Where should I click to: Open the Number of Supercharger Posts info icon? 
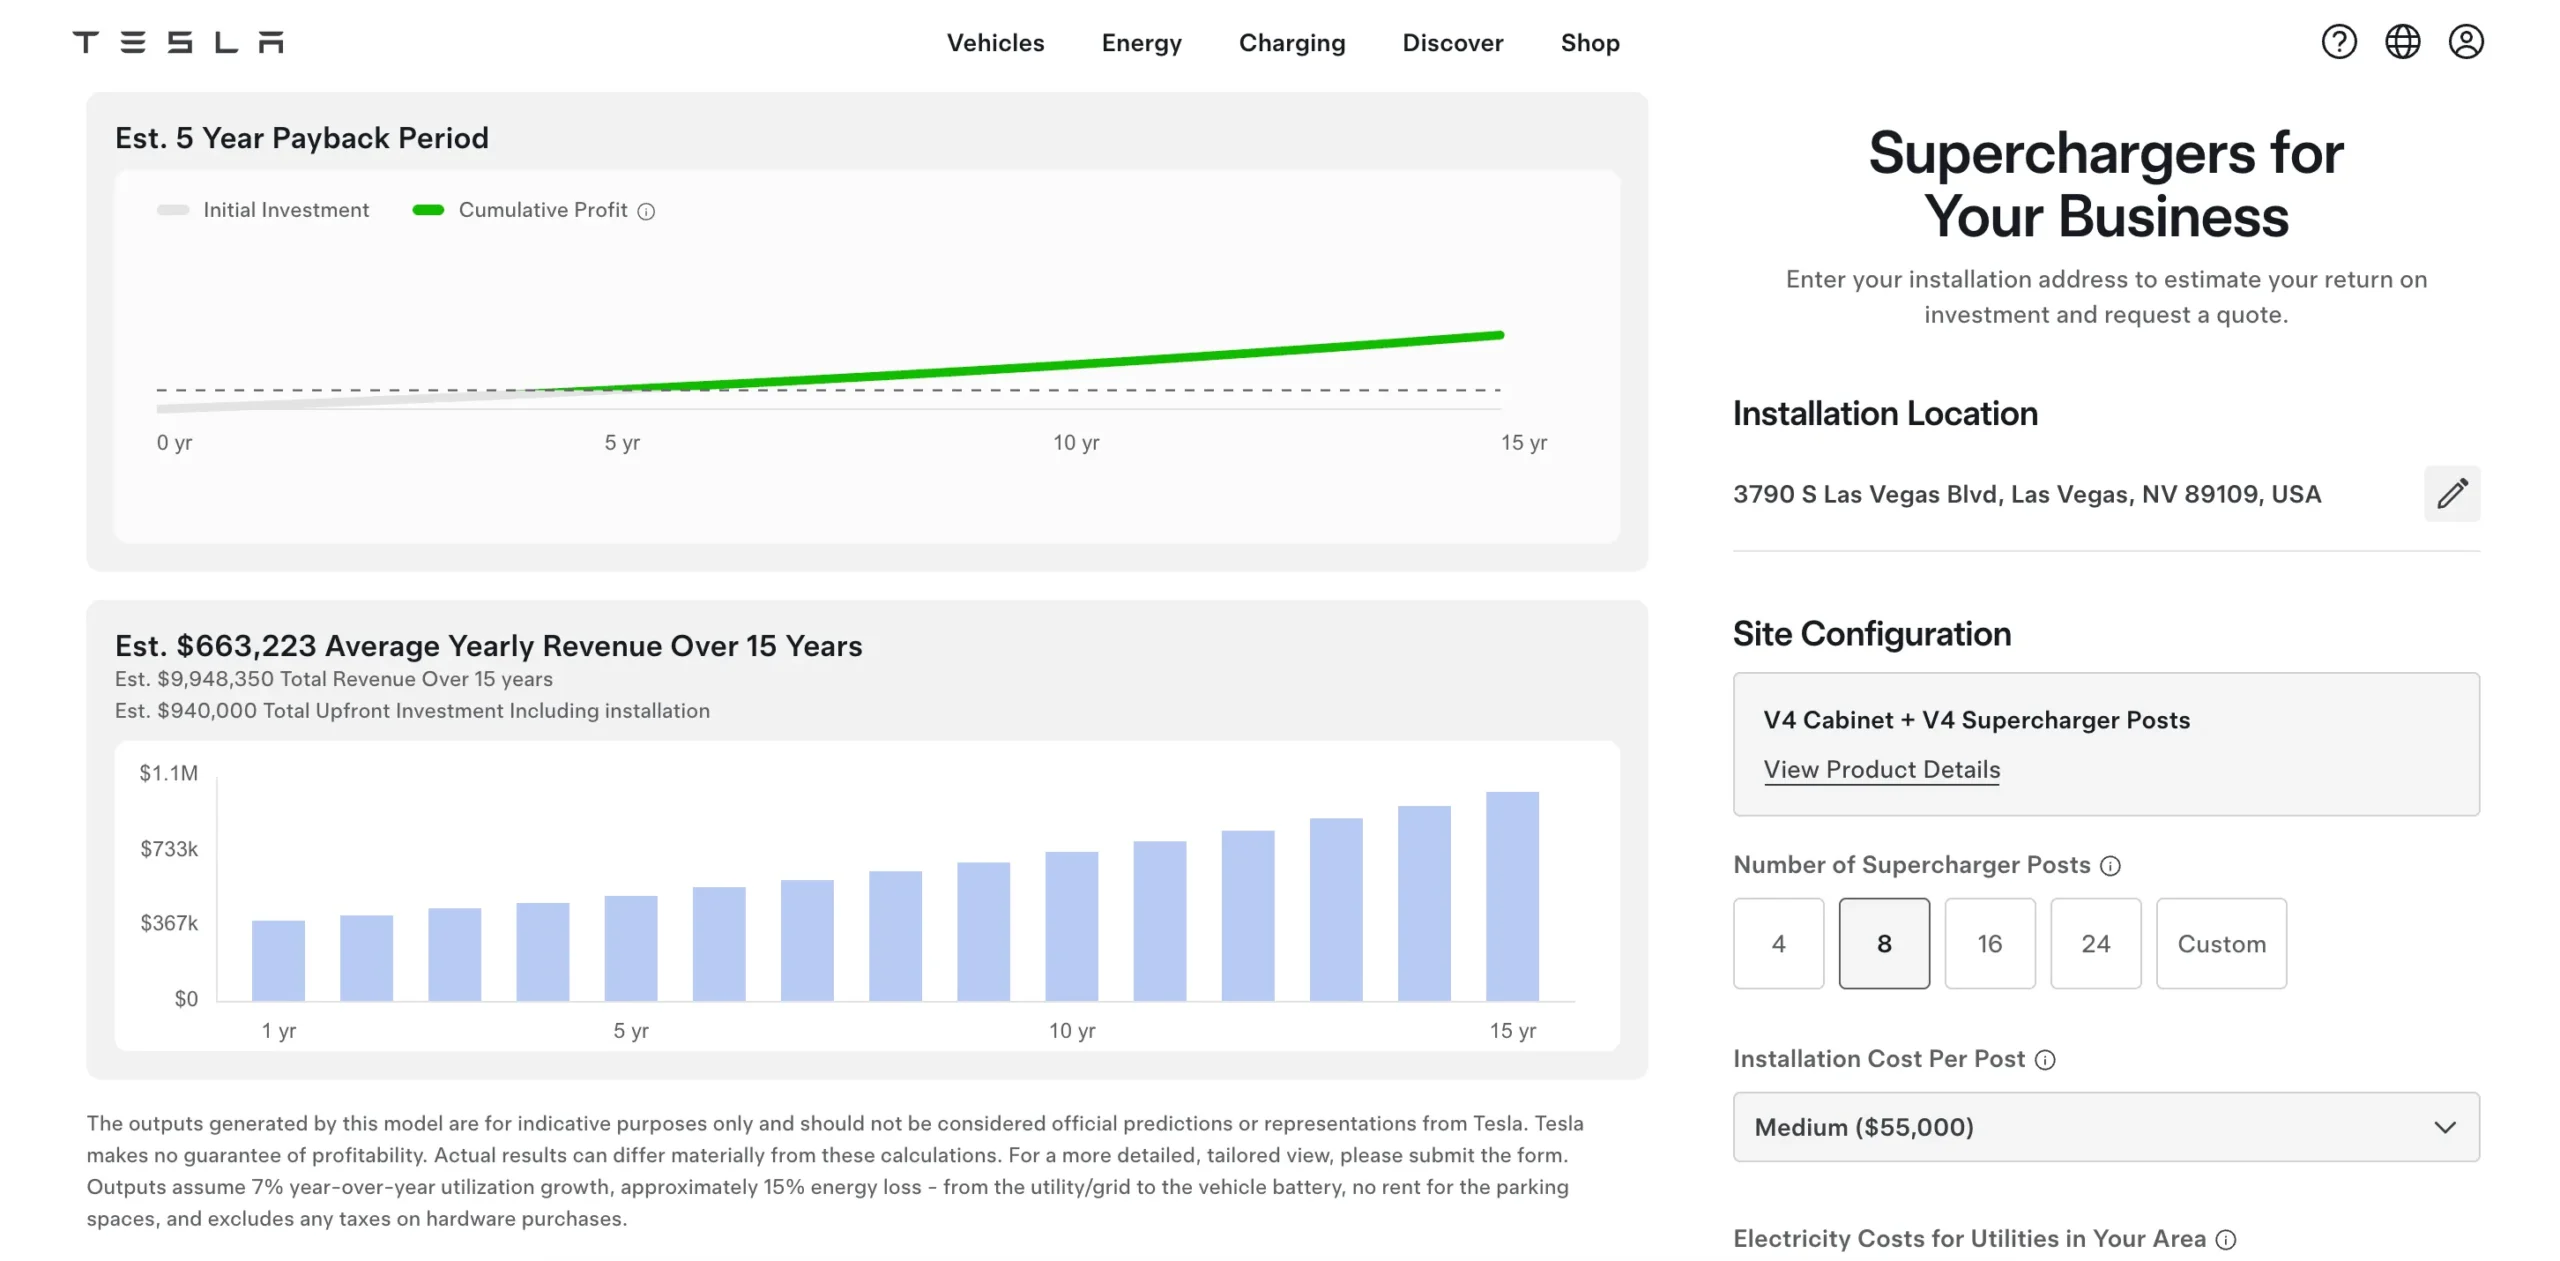point(2110,865)
